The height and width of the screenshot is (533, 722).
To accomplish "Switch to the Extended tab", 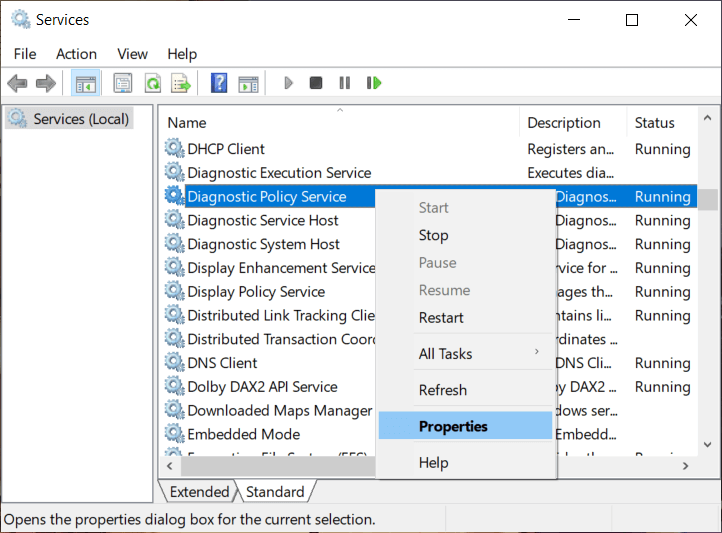I will (199, 491).
